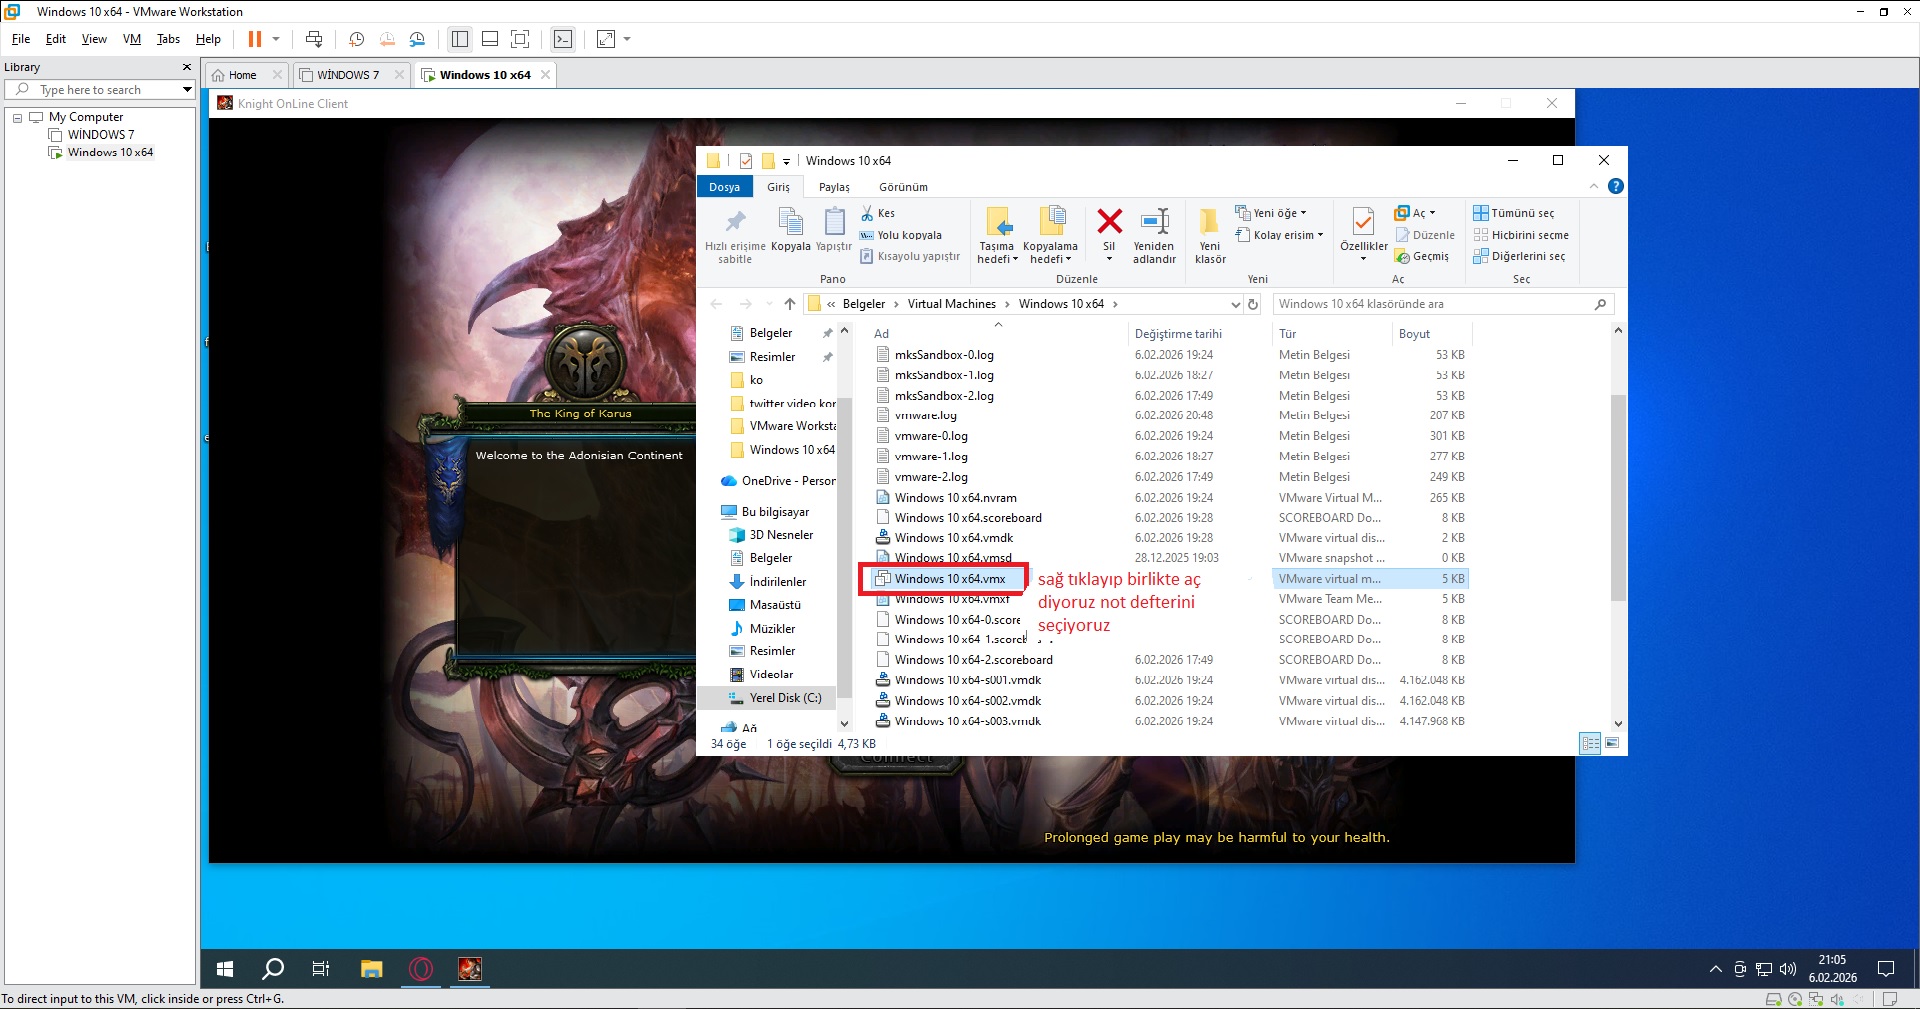Open the VMware File menu
The image size is (1920, 1009).
[21, 39]
